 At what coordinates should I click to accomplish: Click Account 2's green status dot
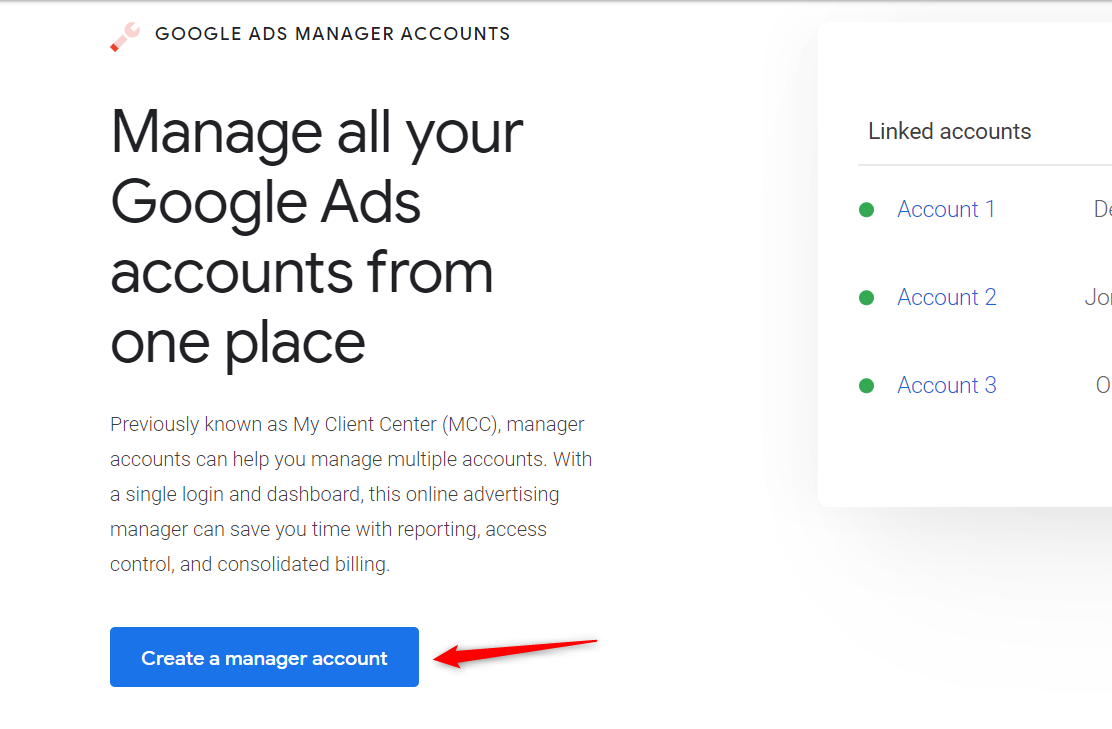[866, 298]
